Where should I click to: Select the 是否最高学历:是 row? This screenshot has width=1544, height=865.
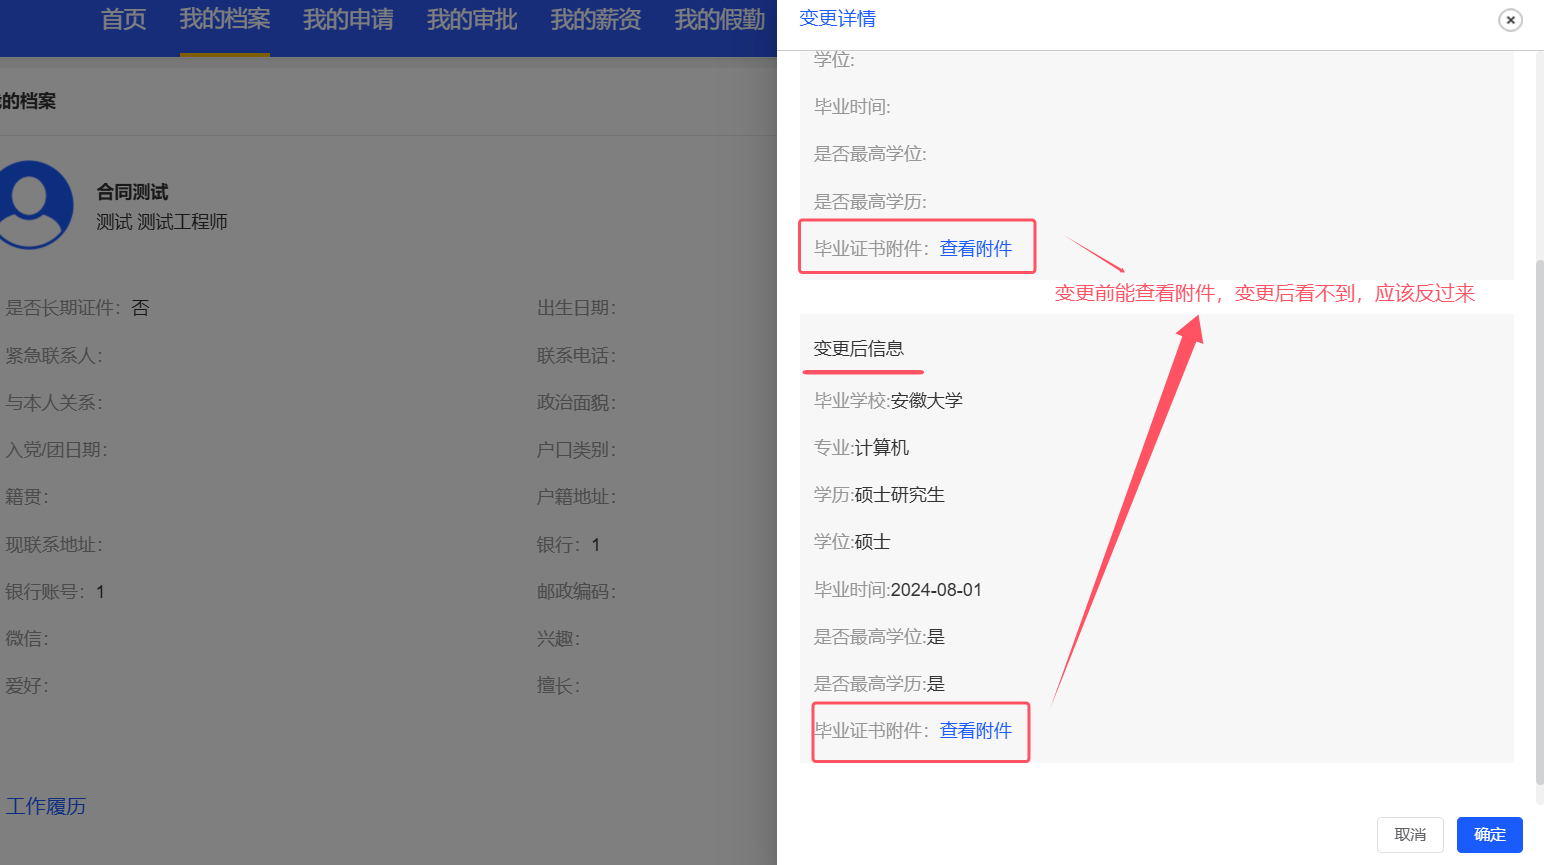[x=879, y=684]
